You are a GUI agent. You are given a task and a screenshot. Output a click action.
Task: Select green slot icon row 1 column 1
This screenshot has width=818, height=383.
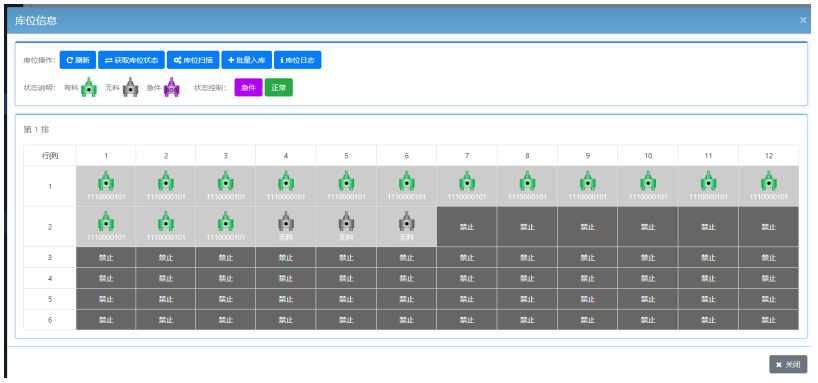[106, 181]
